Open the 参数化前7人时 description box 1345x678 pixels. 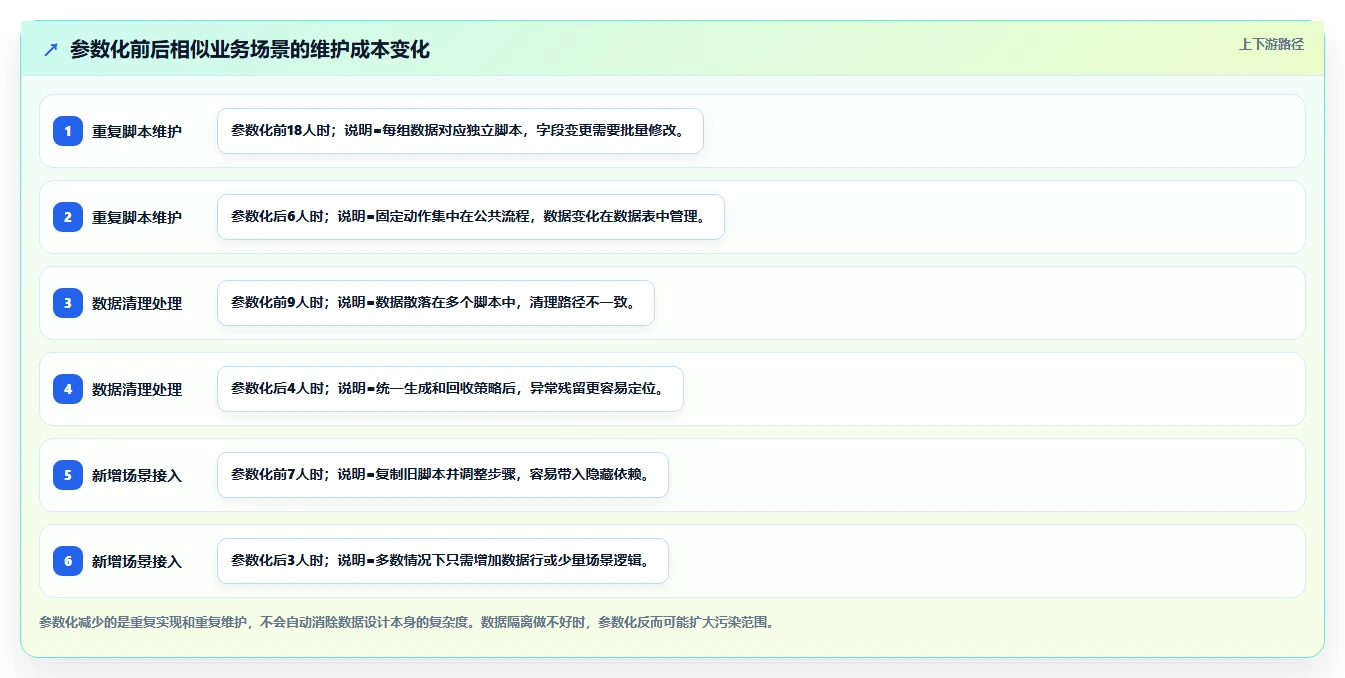click(442, 475)
